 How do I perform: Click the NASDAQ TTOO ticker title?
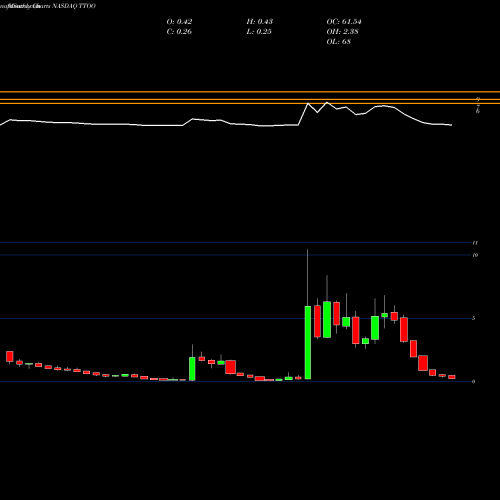point(74,6)
